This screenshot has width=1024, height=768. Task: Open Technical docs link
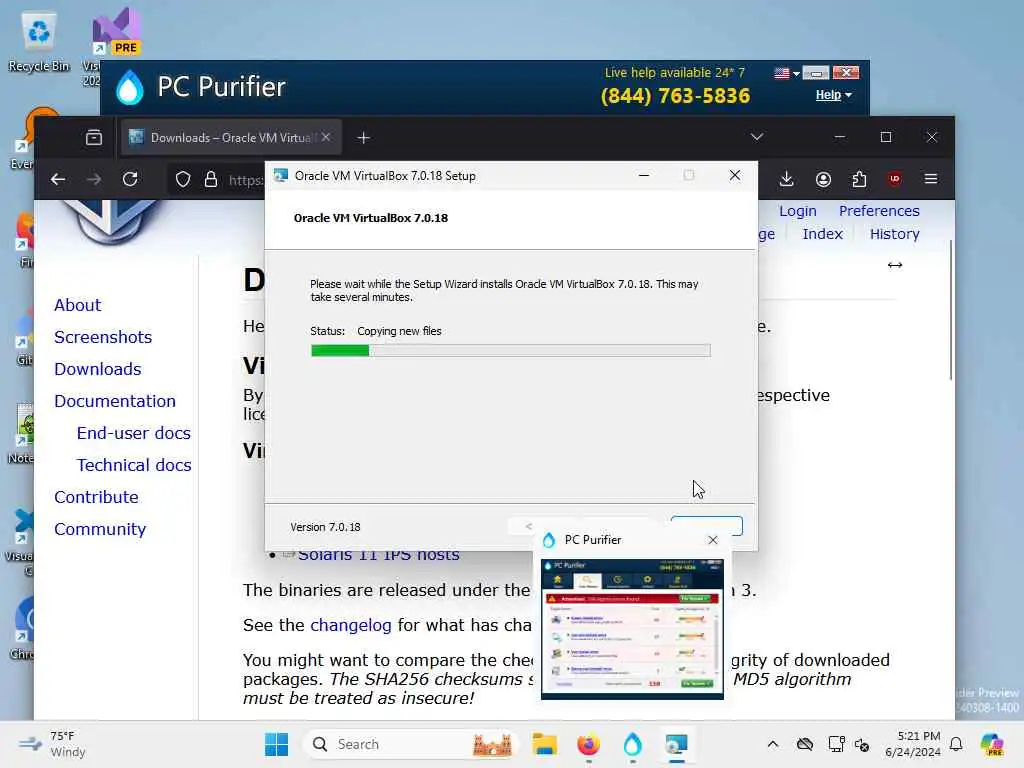(x=135, y=465)
